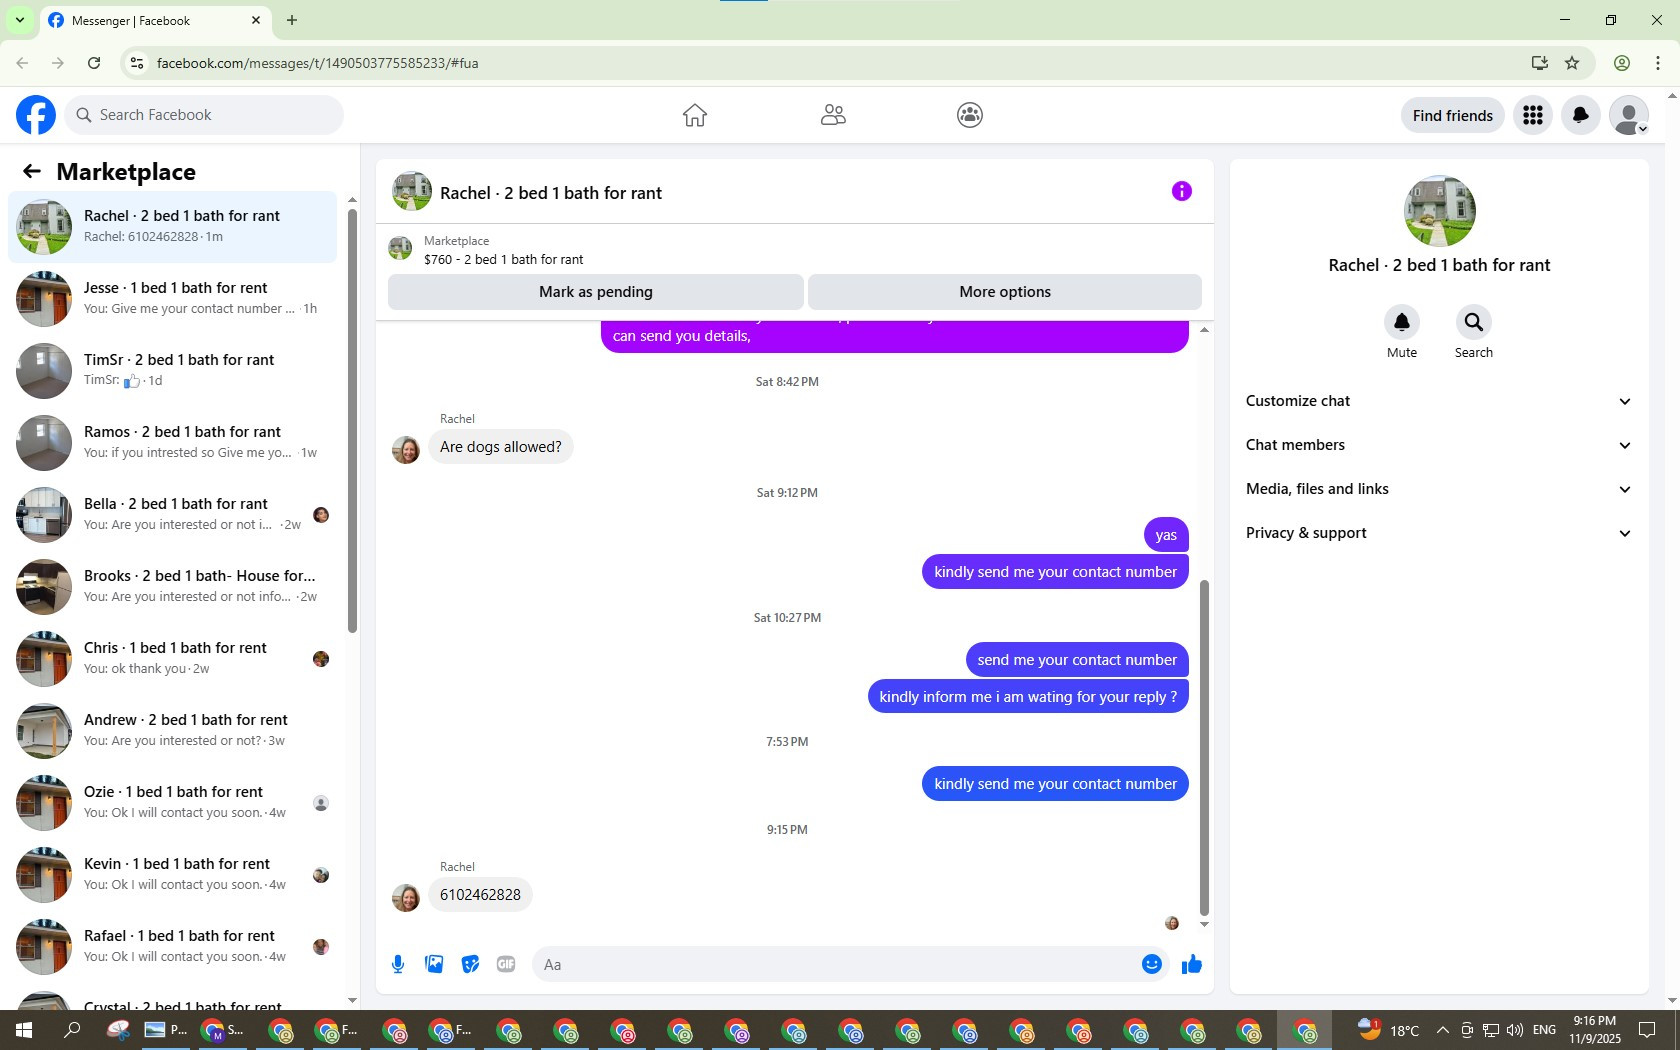The height and width of the screenshot is (1050, 1680).
Task: Click the conversation list scrollbar thumb
Action: pyautogui.click(x=352, y=420)
